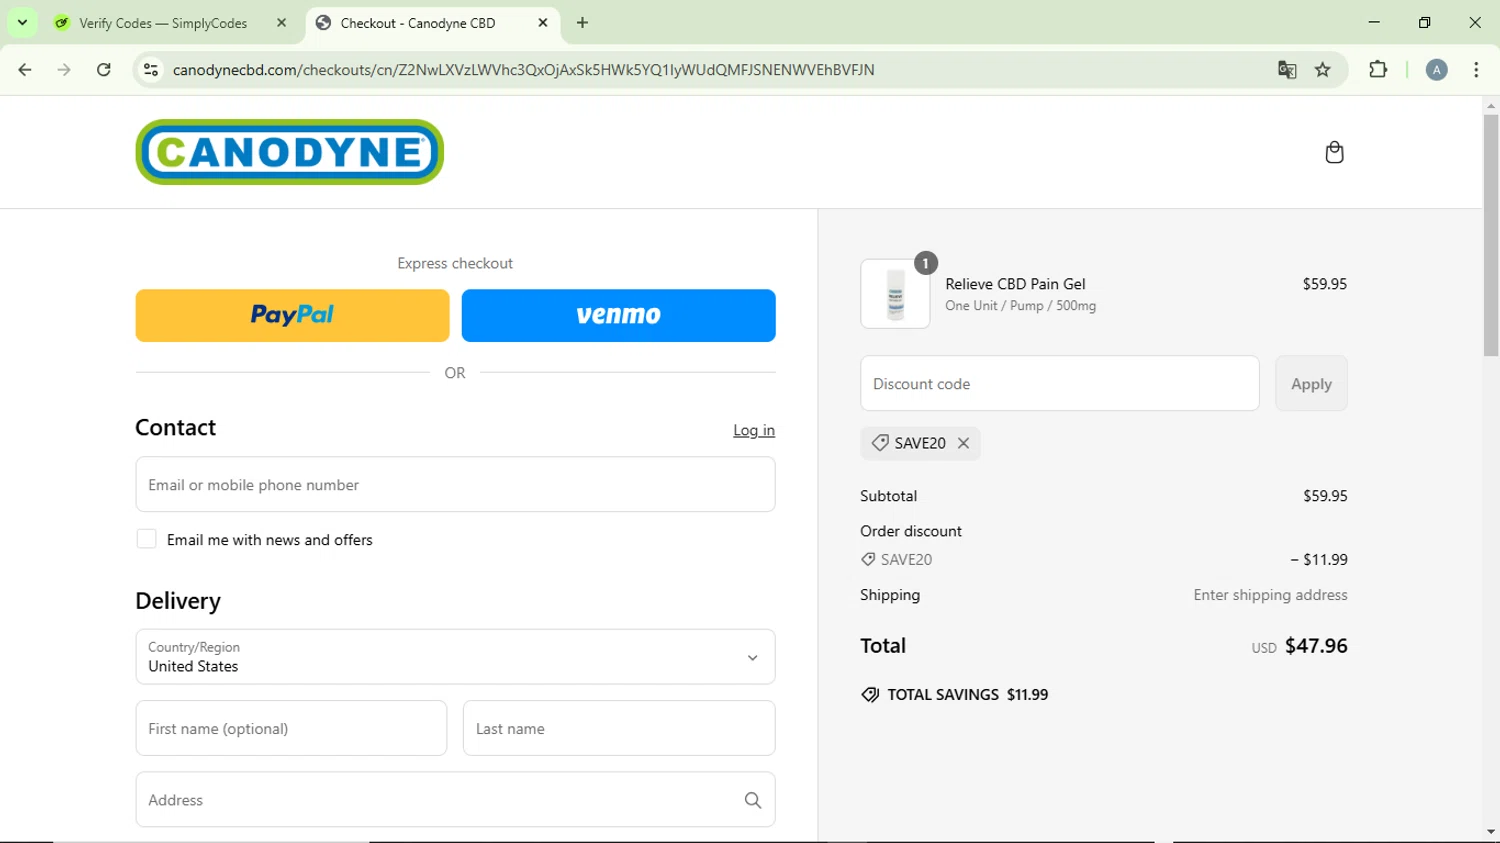Viewport: 1500px width, 843px height.
Task: Select the TOTAL SAVINGS $11.99 text
Action: 967,695
